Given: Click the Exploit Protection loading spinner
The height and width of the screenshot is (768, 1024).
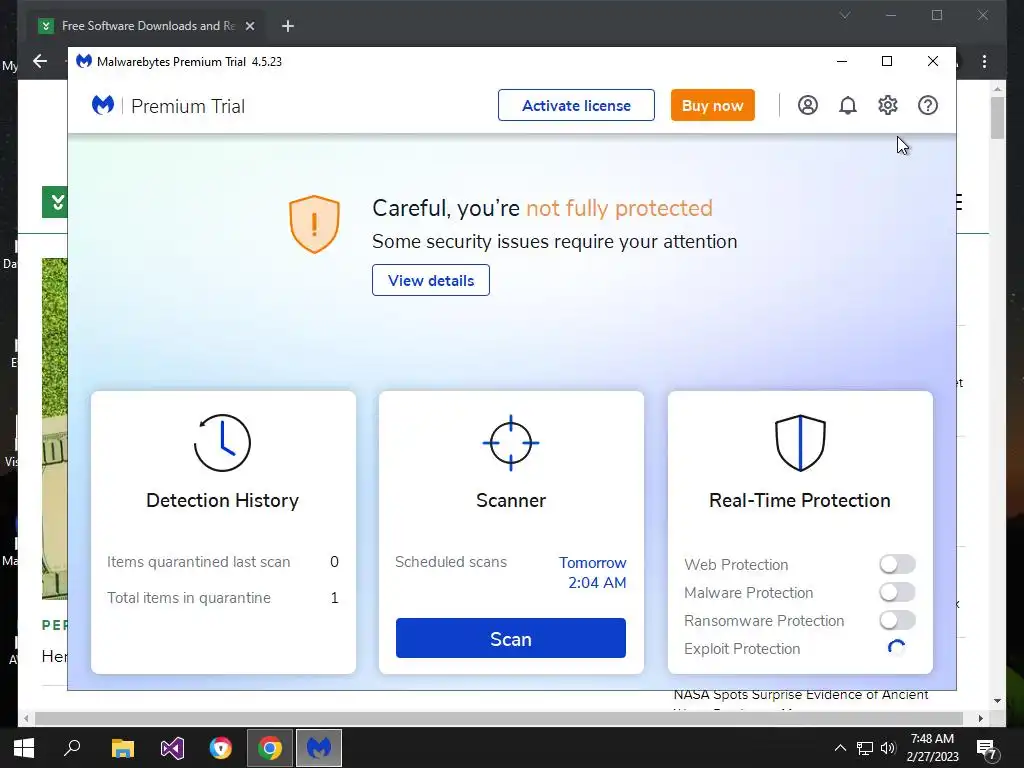Looking at the screenshot, I should (x=897, y=648).
